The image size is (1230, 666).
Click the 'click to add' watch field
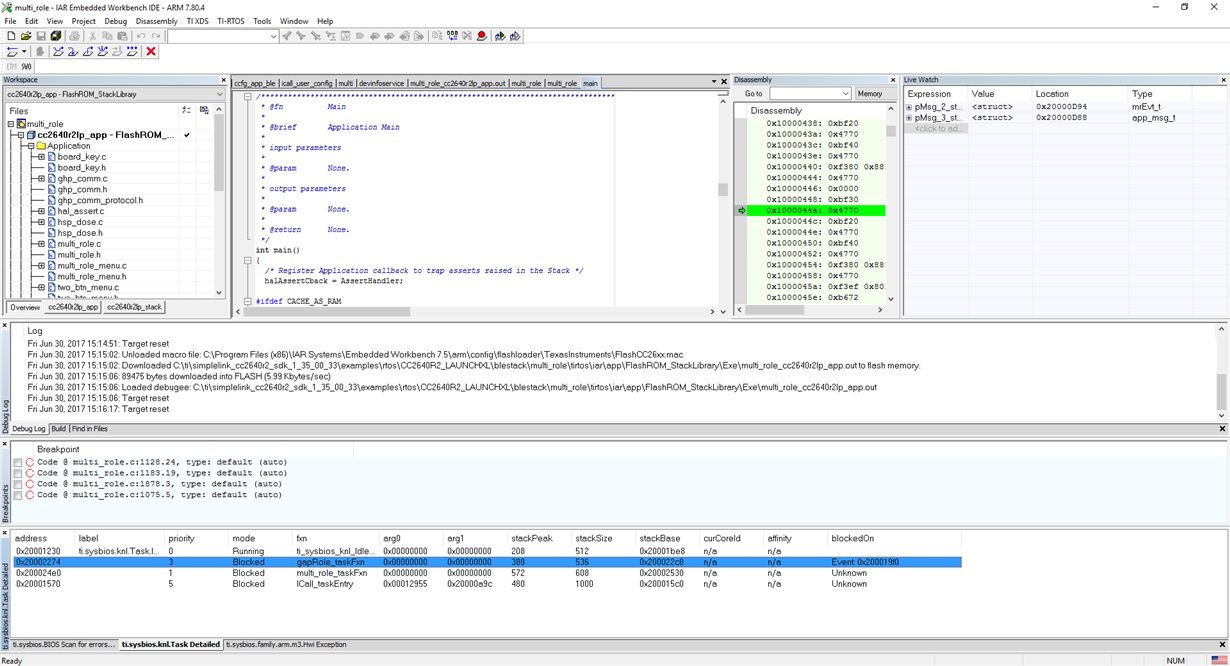(935, 128)
